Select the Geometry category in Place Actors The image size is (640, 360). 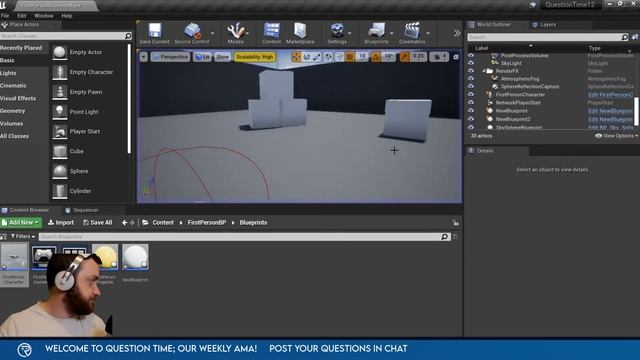[x=13, y=111]
